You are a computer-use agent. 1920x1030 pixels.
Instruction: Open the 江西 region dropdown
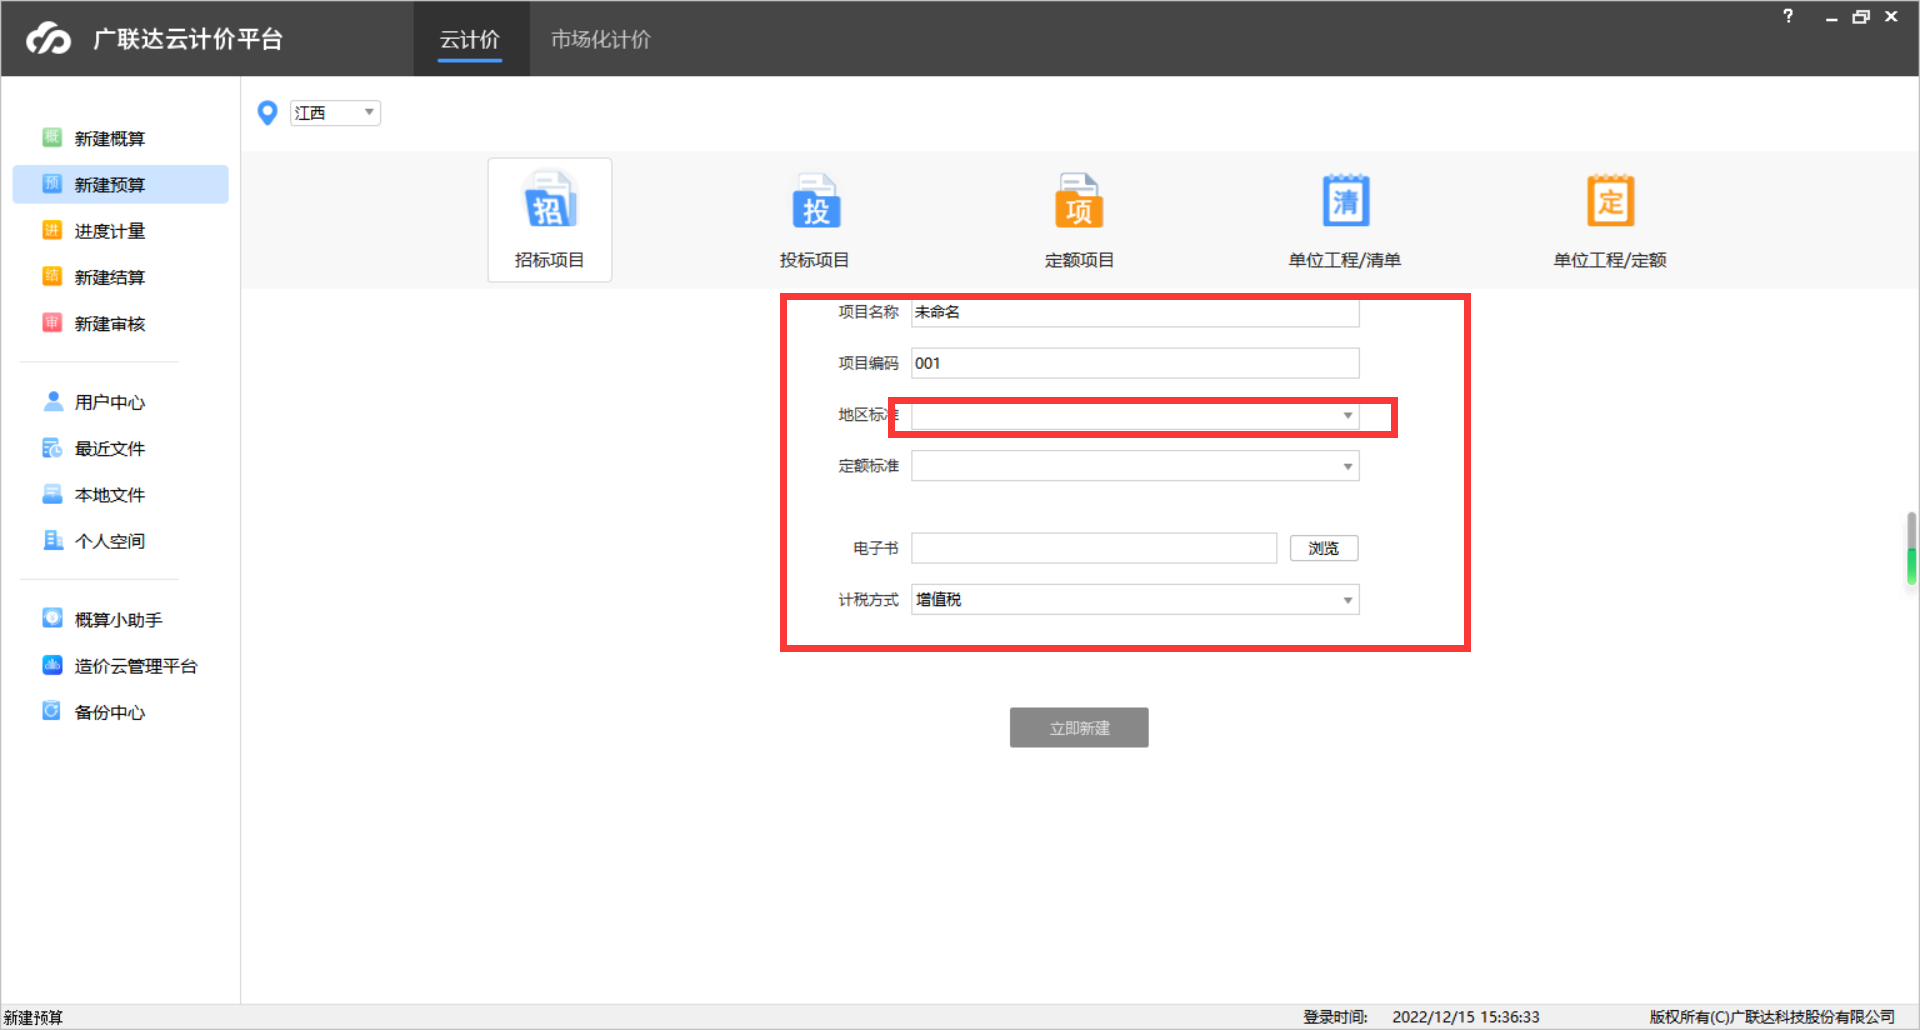335,113
